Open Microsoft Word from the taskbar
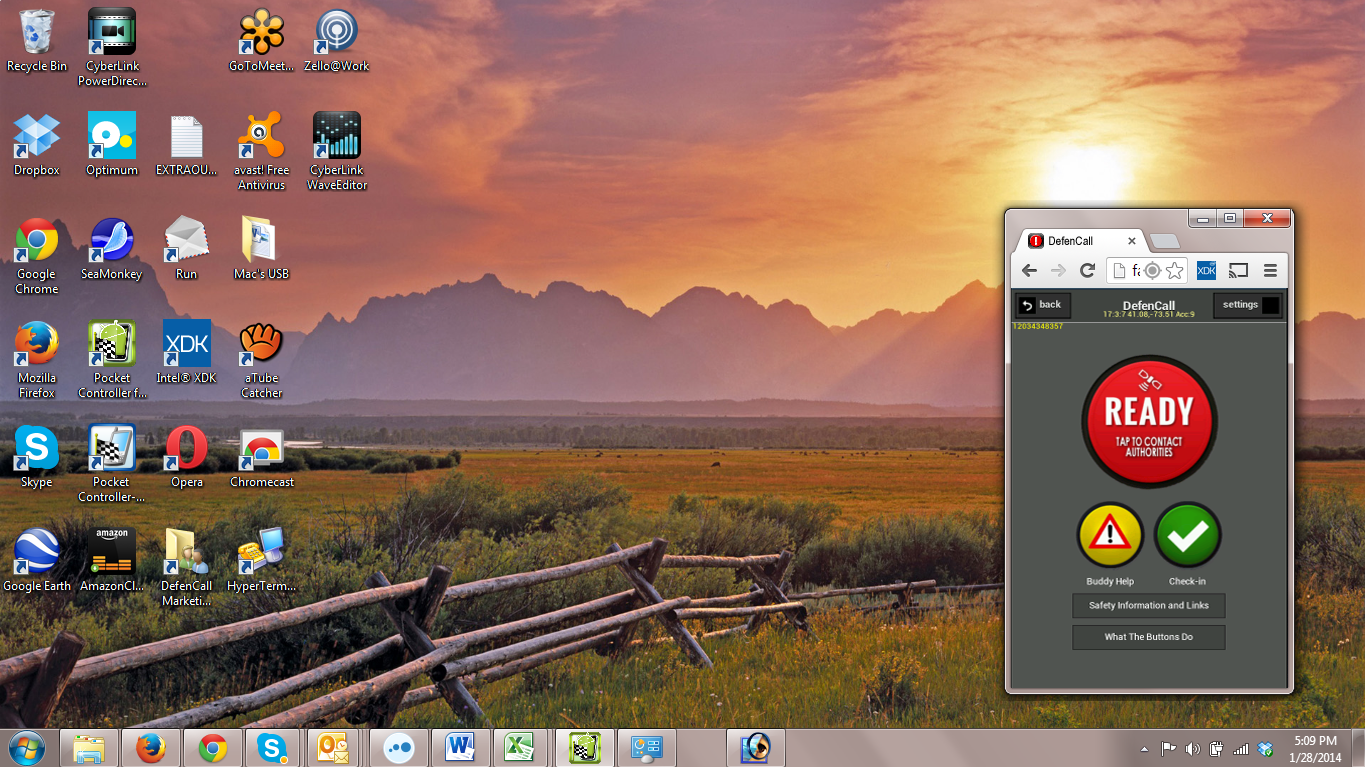 point(460,748)
